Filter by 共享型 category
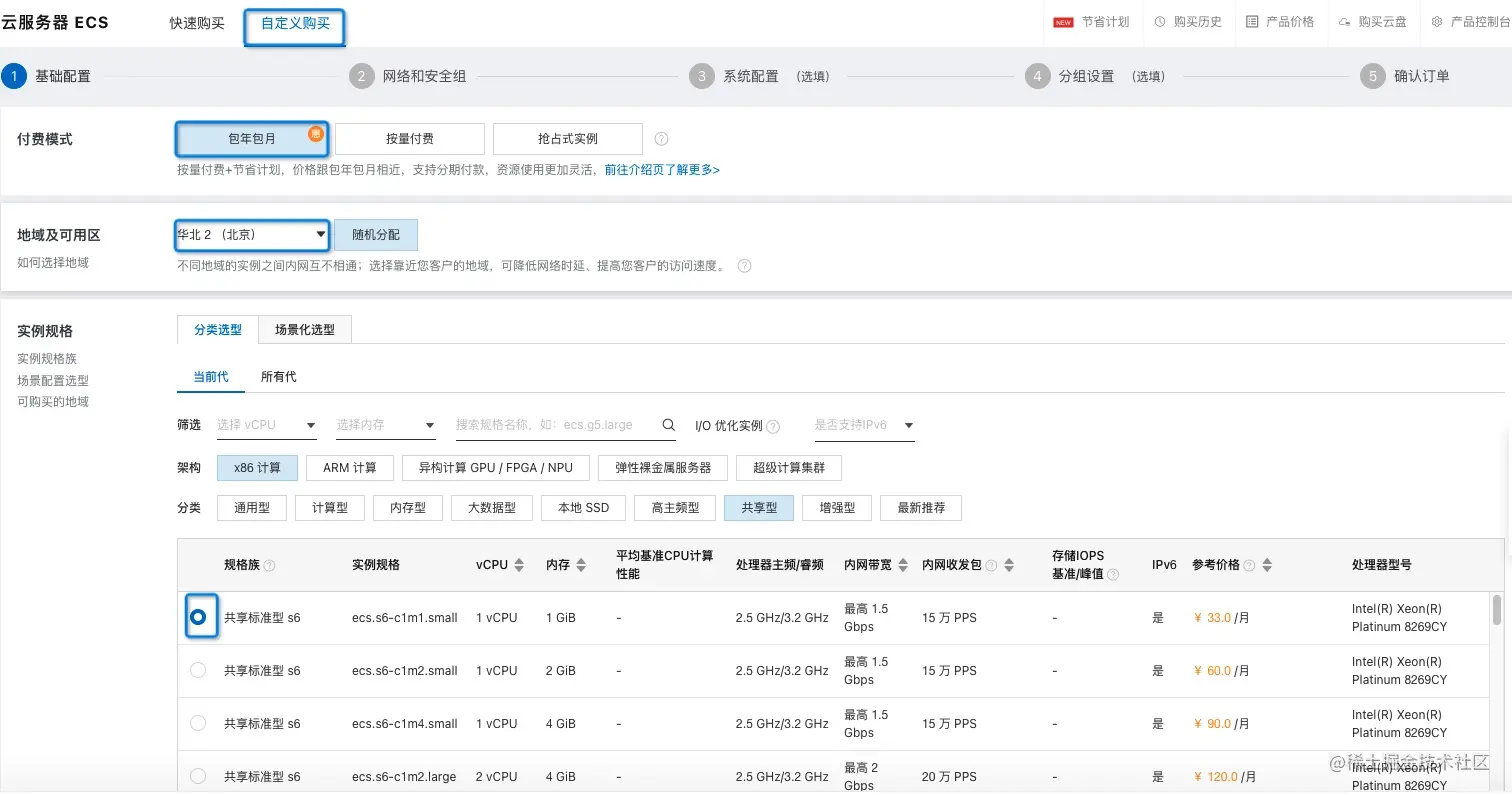The height and width of the screenshot is (795, 1512). [759, 508]
